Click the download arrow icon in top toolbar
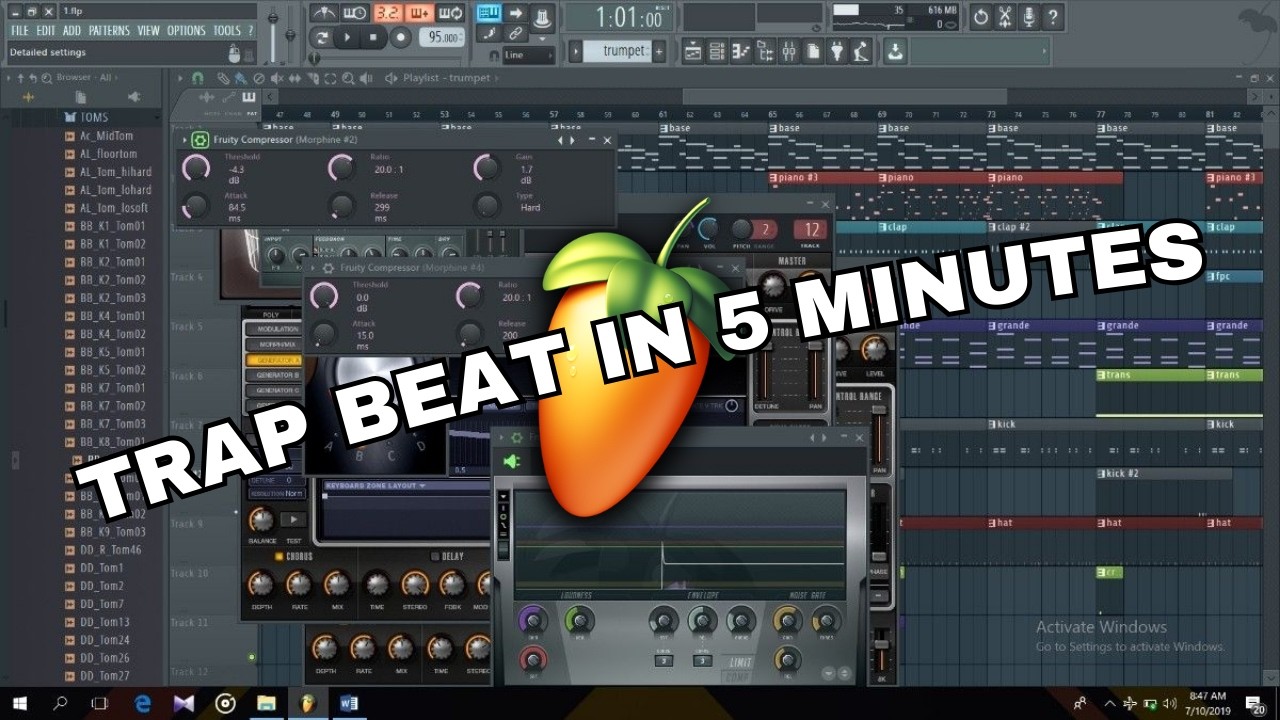 click(x=894, y=51)
